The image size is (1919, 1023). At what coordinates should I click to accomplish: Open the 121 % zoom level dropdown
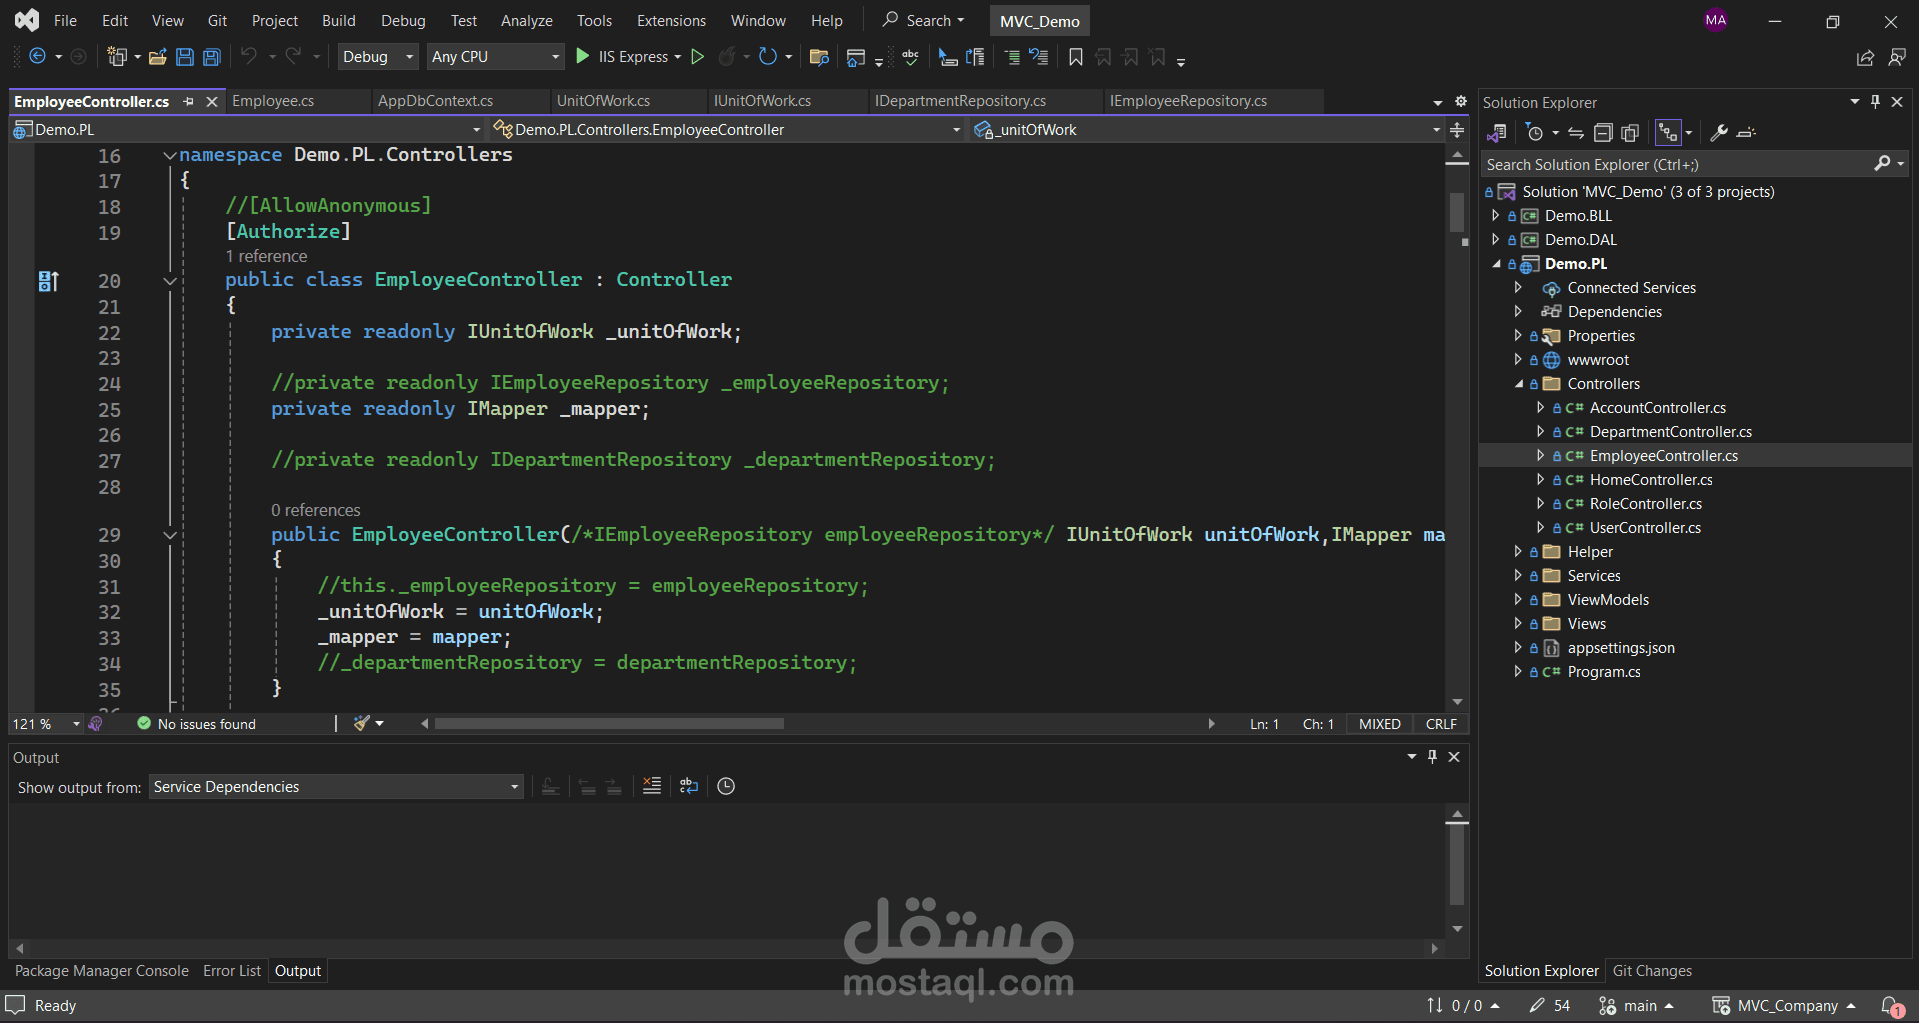[x=46, y=724]
